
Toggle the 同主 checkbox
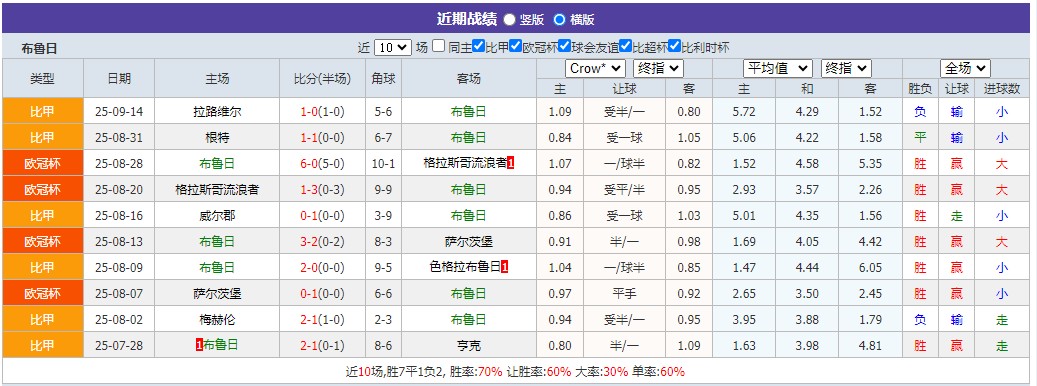[x=438, y=46]
